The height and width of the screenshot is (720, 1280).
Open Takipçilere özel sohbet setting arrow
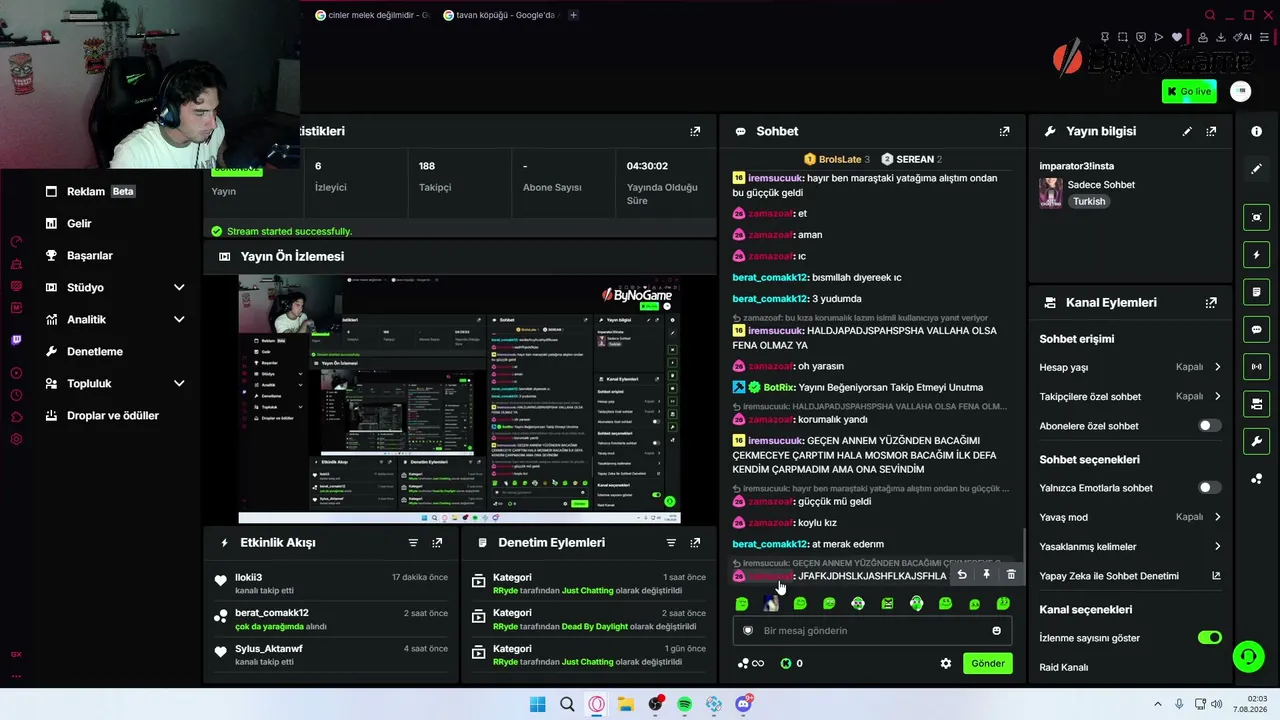coord(1217,396)
